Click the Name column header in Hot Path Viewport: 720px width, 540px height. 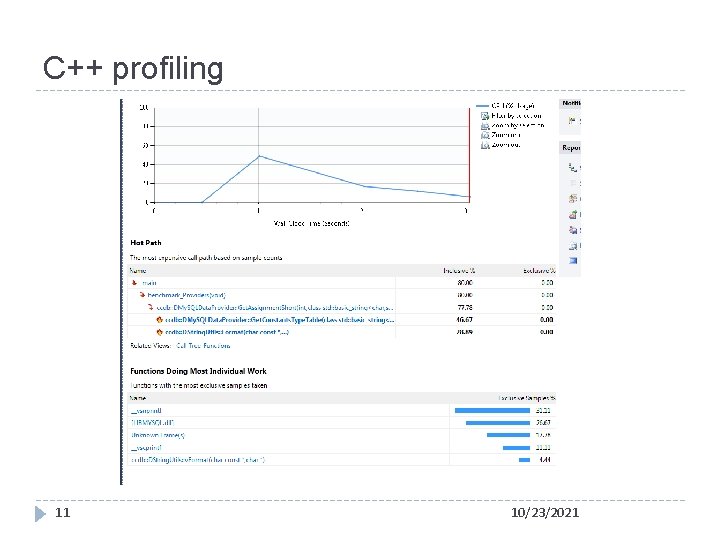[138, 270]
